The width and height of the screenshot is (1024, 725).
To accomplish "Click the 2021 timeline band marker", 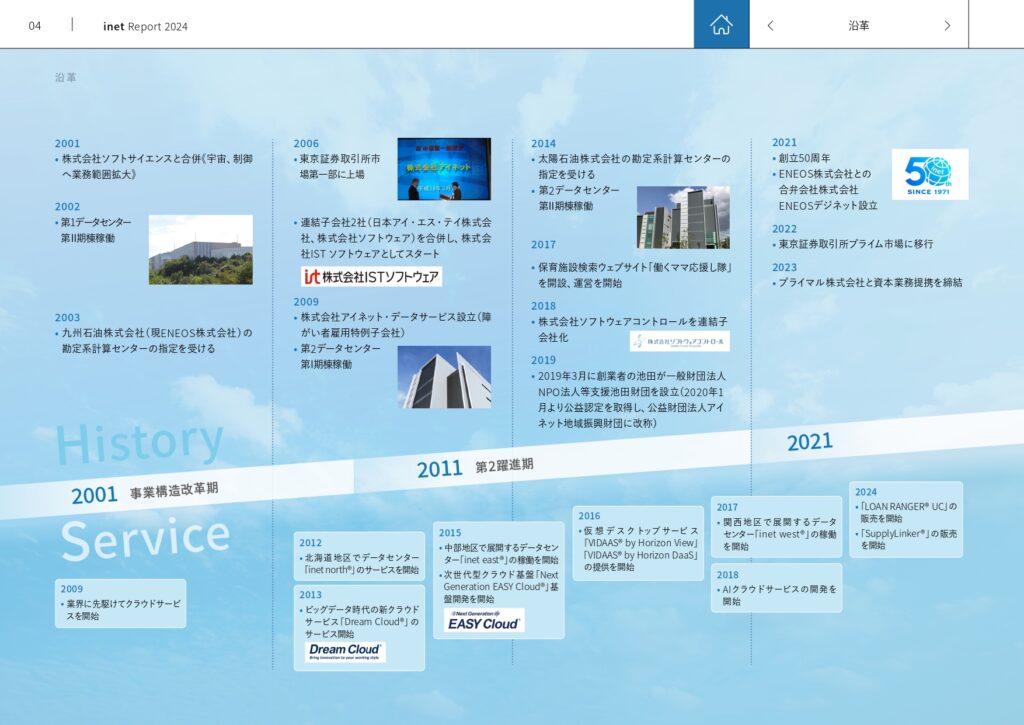I will (810, 442).
